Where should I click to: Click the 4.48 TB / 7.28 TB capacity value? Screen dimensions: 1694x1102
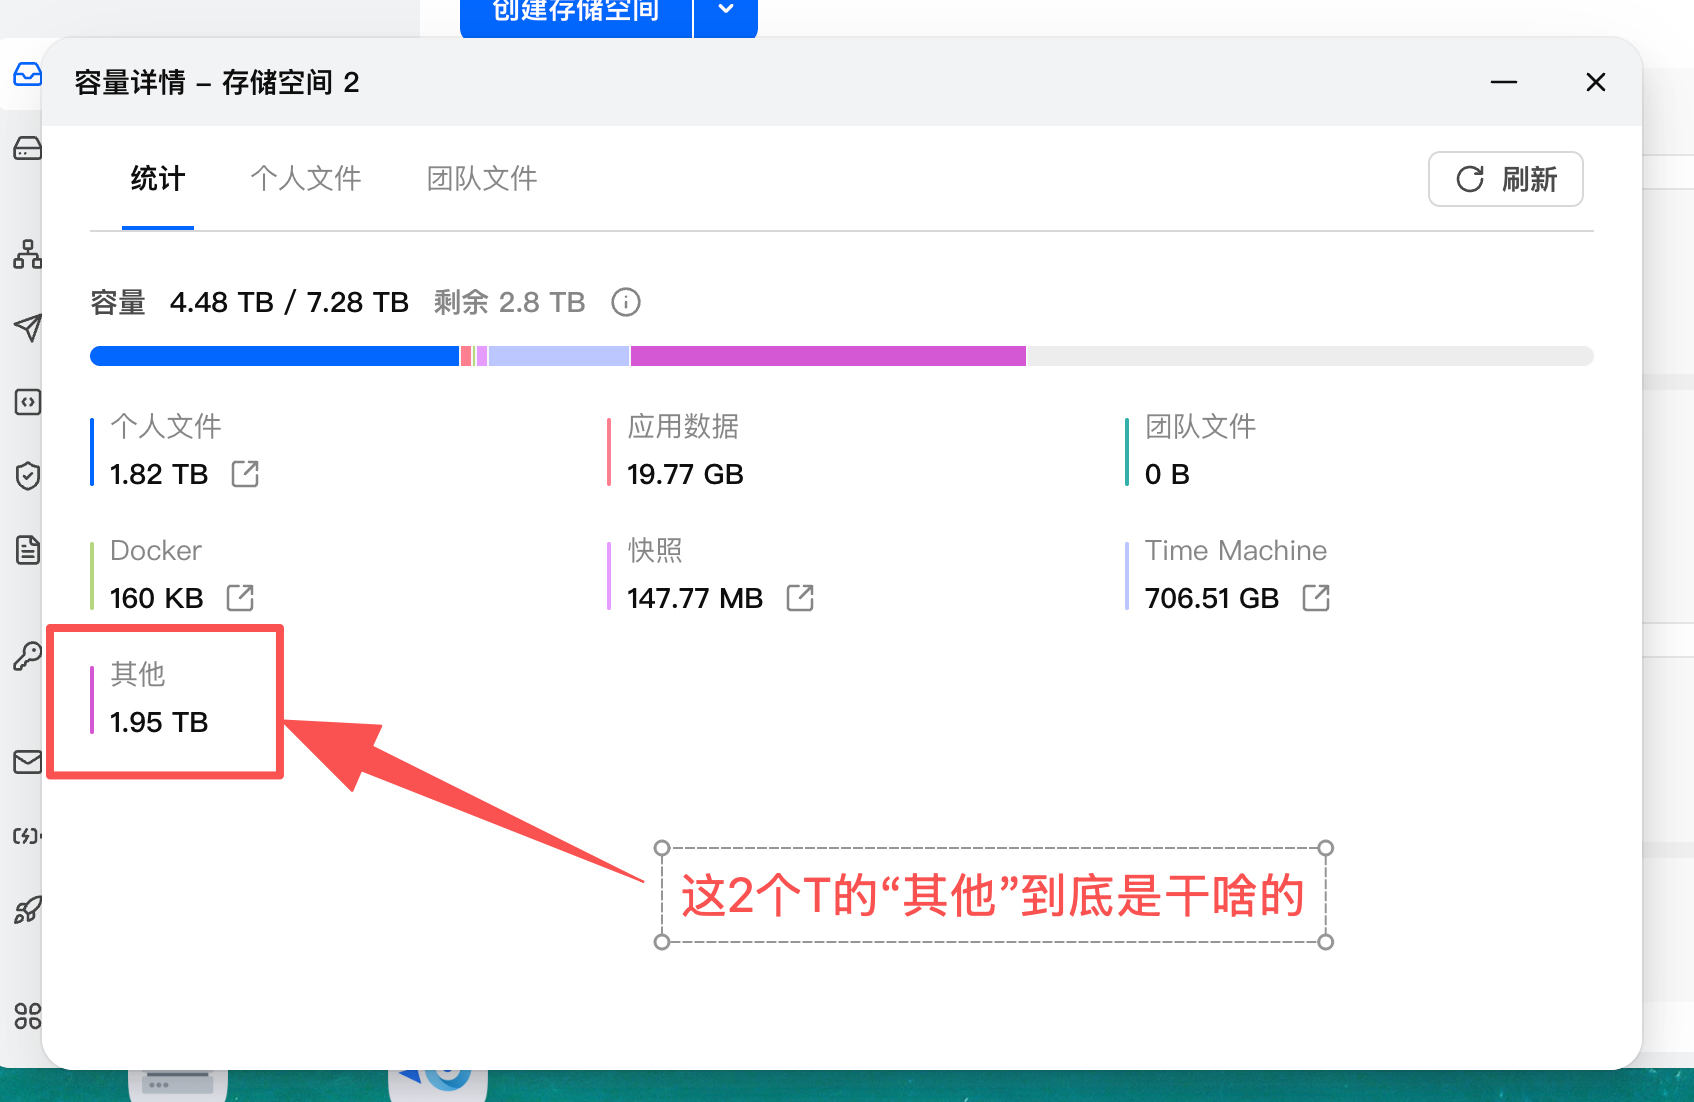[289, 302]
